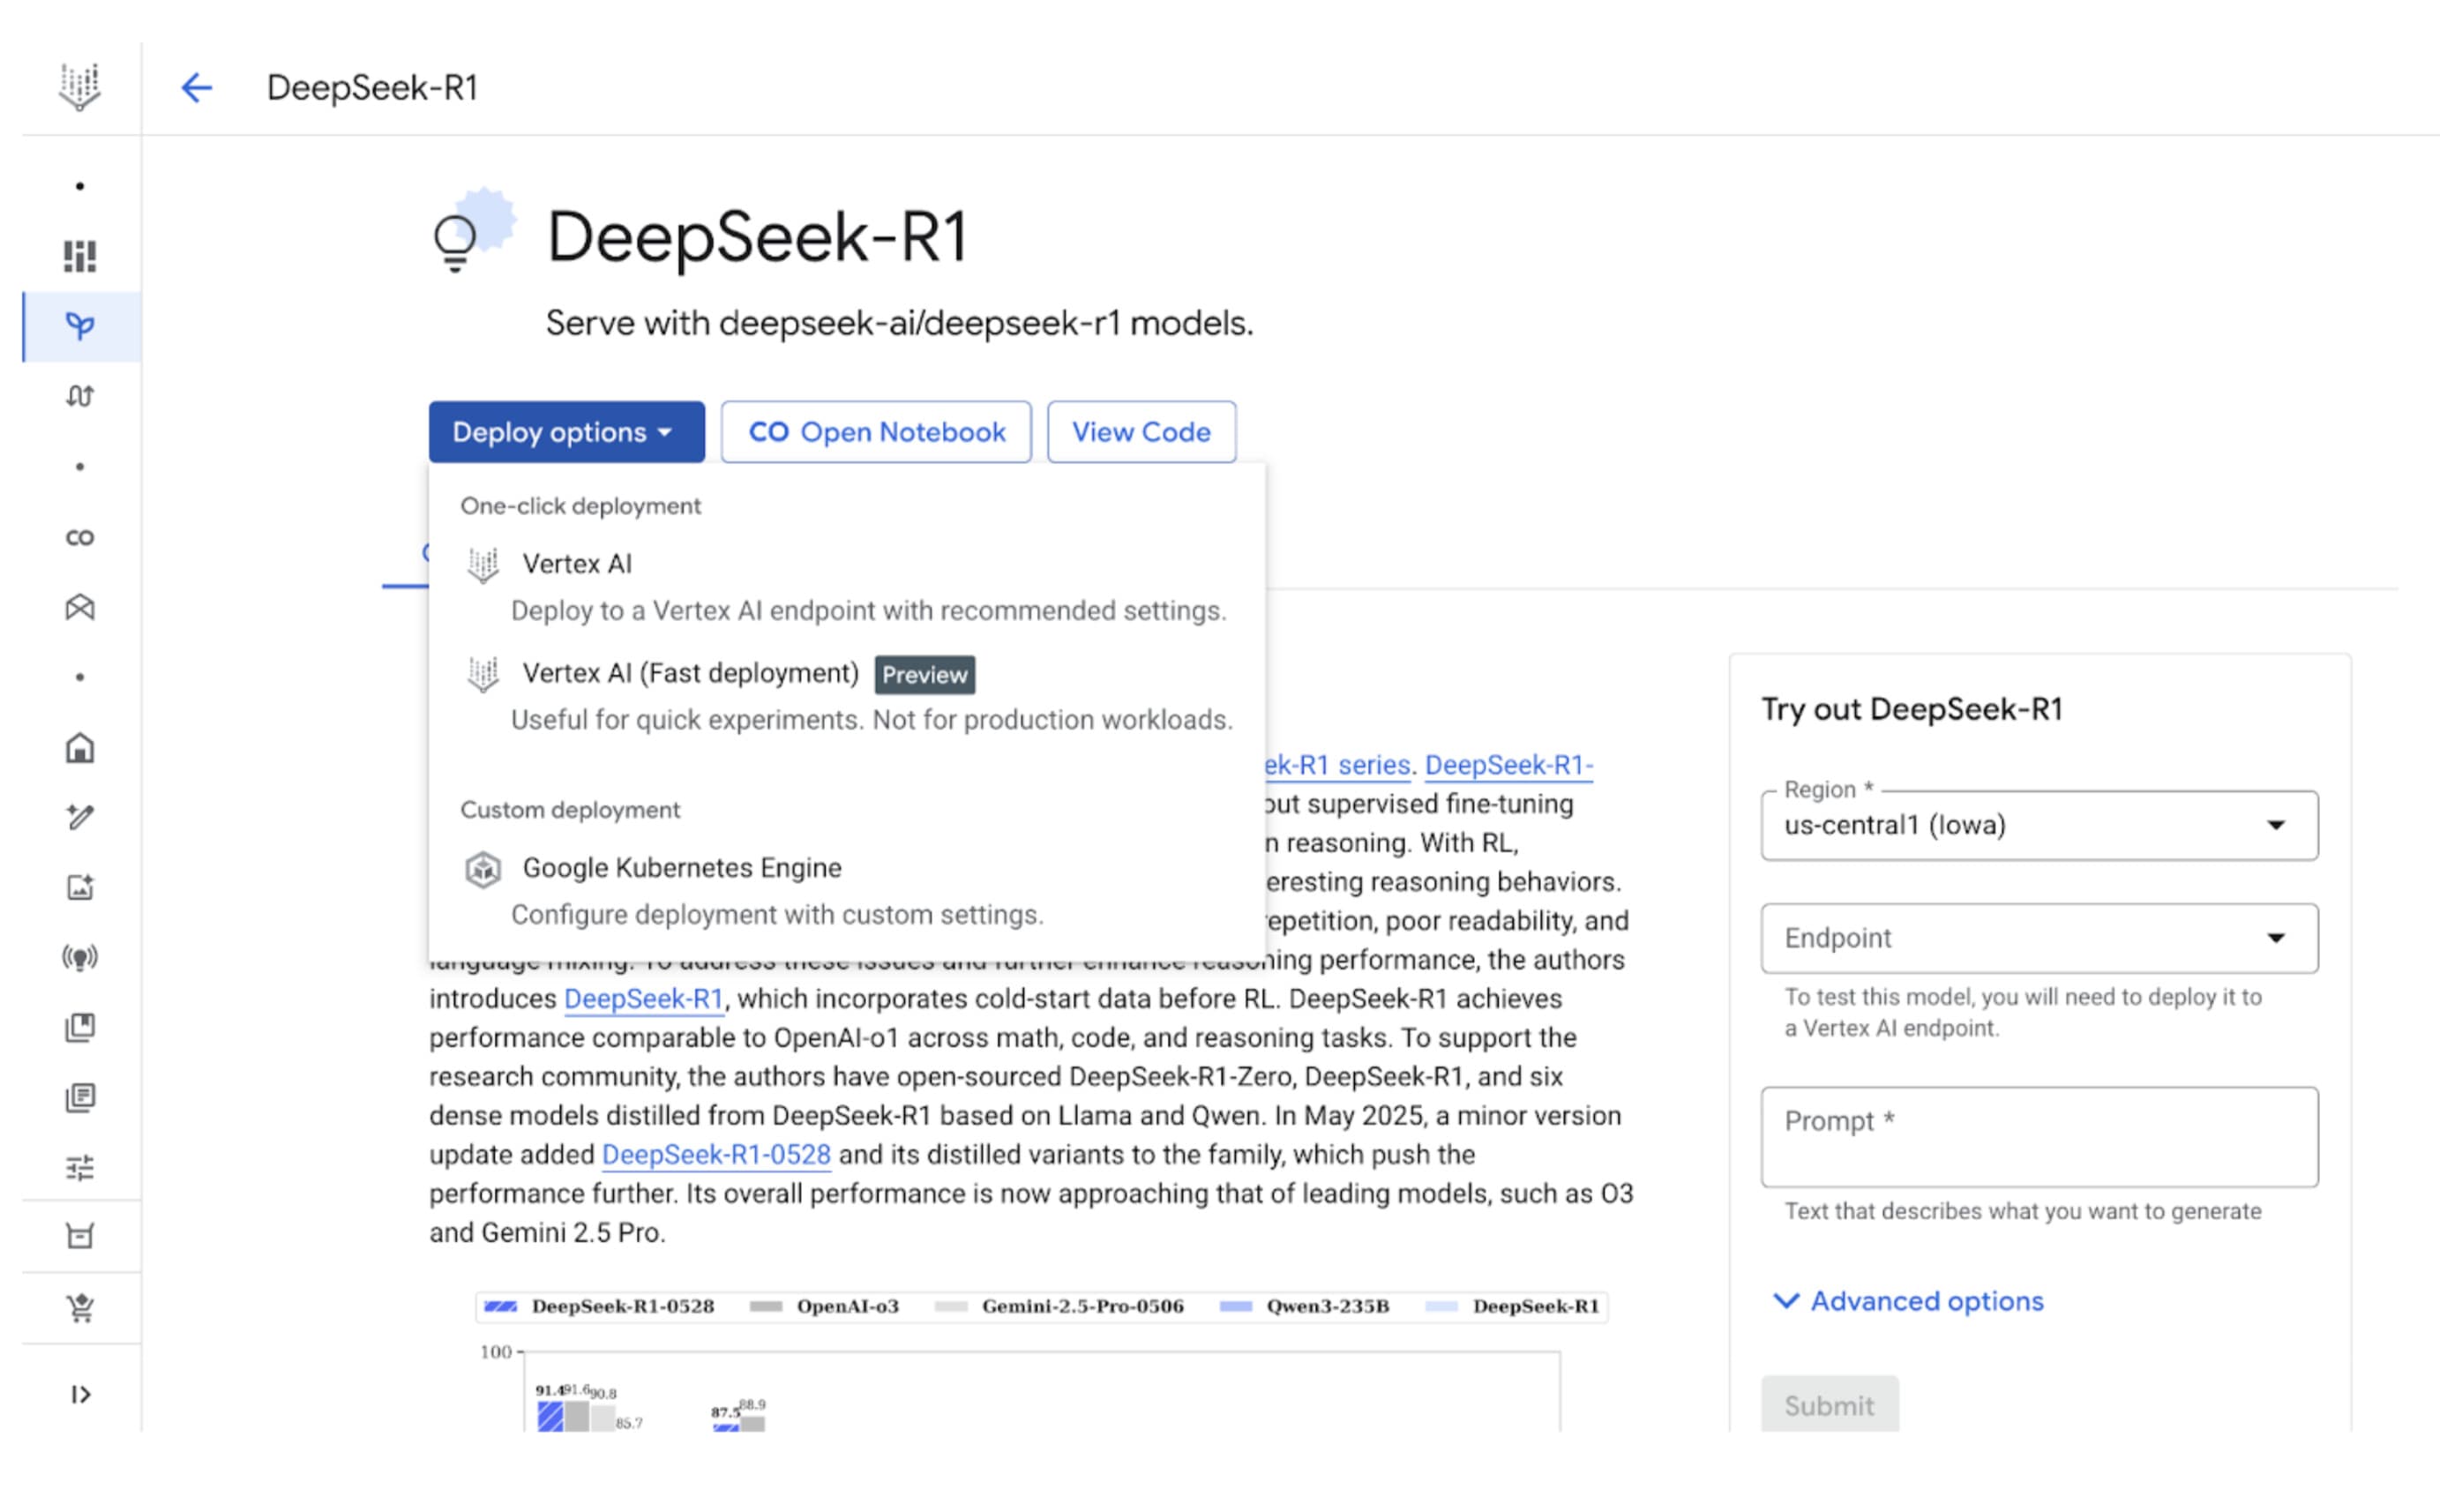
Task: Click the DeepSeek-R1-0528 chart legend swatch
Action: [x=500, y=1307]
